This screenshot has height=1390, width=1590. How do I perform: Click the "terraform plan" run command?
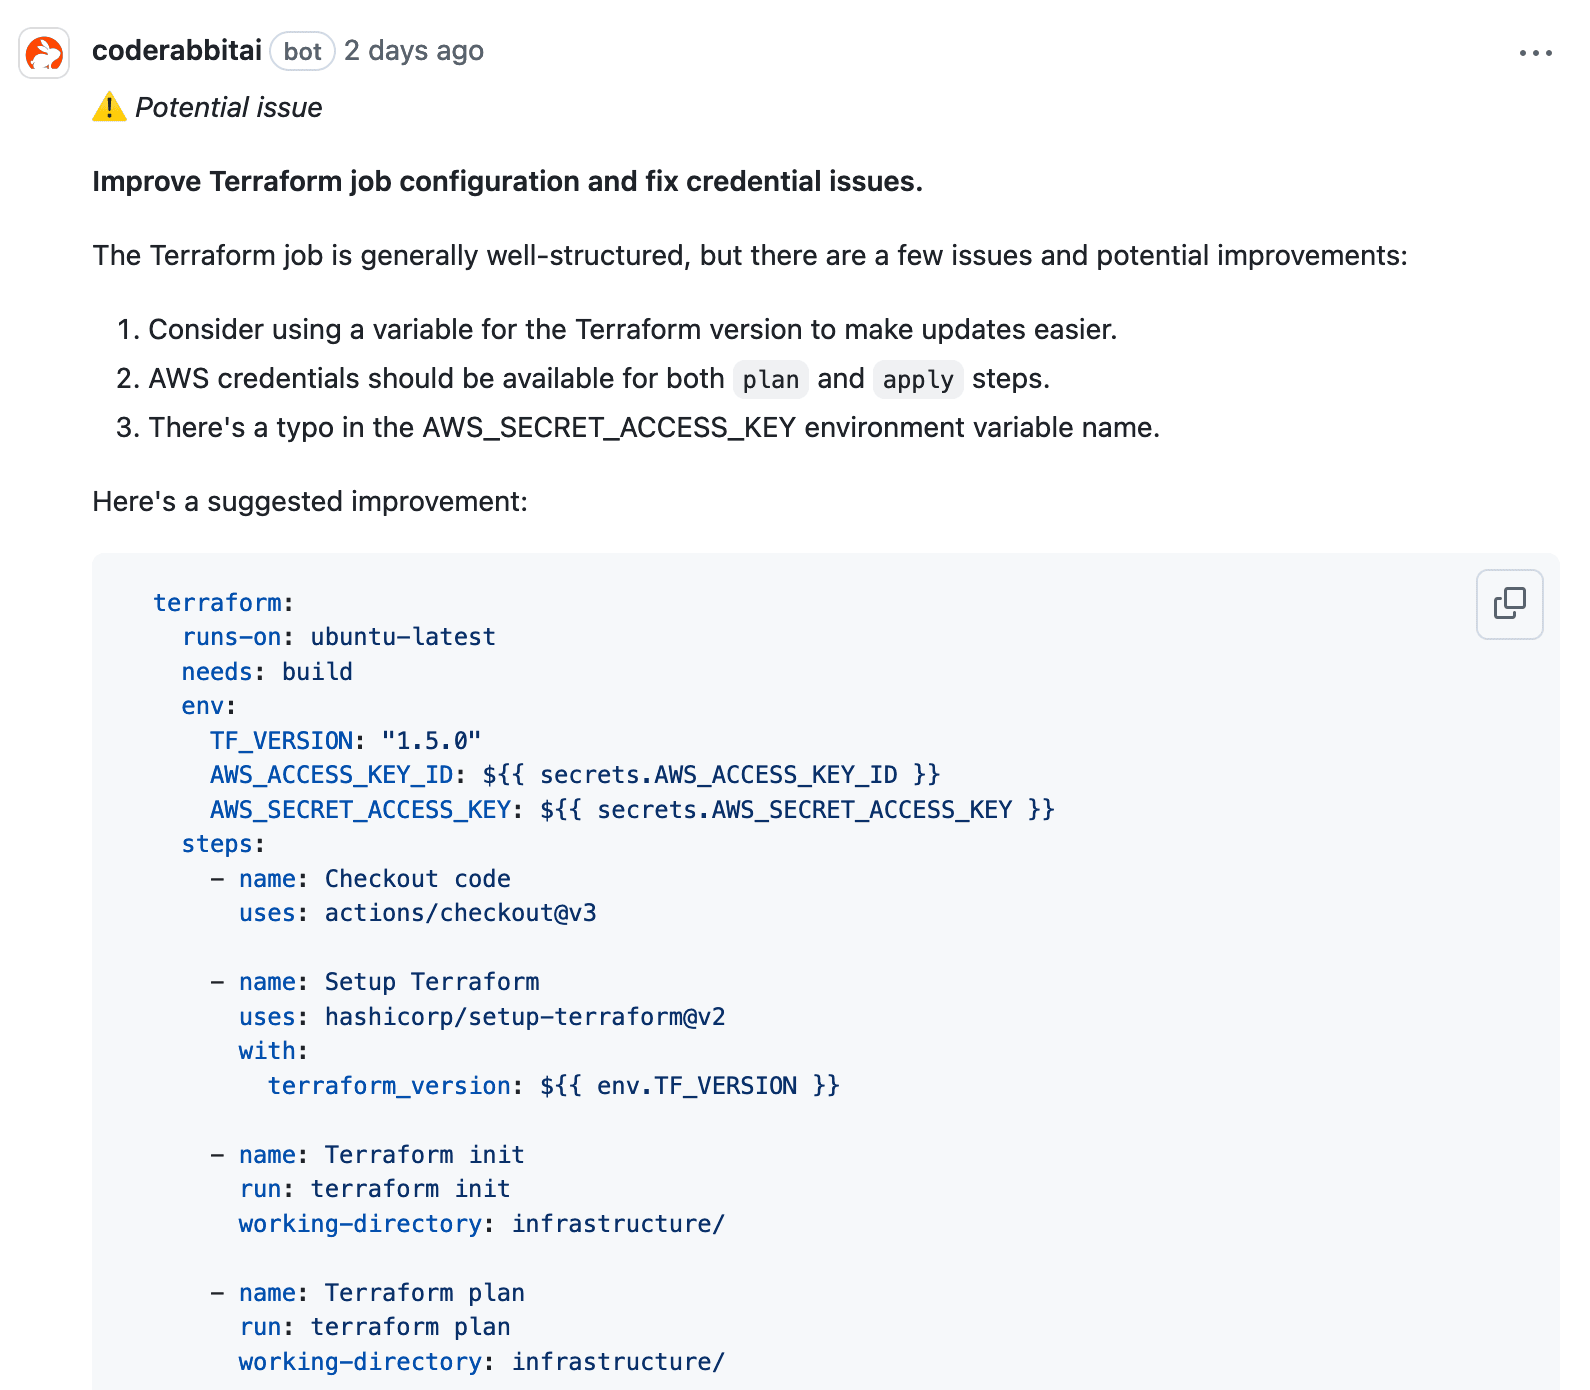[x=410, y=1327]
